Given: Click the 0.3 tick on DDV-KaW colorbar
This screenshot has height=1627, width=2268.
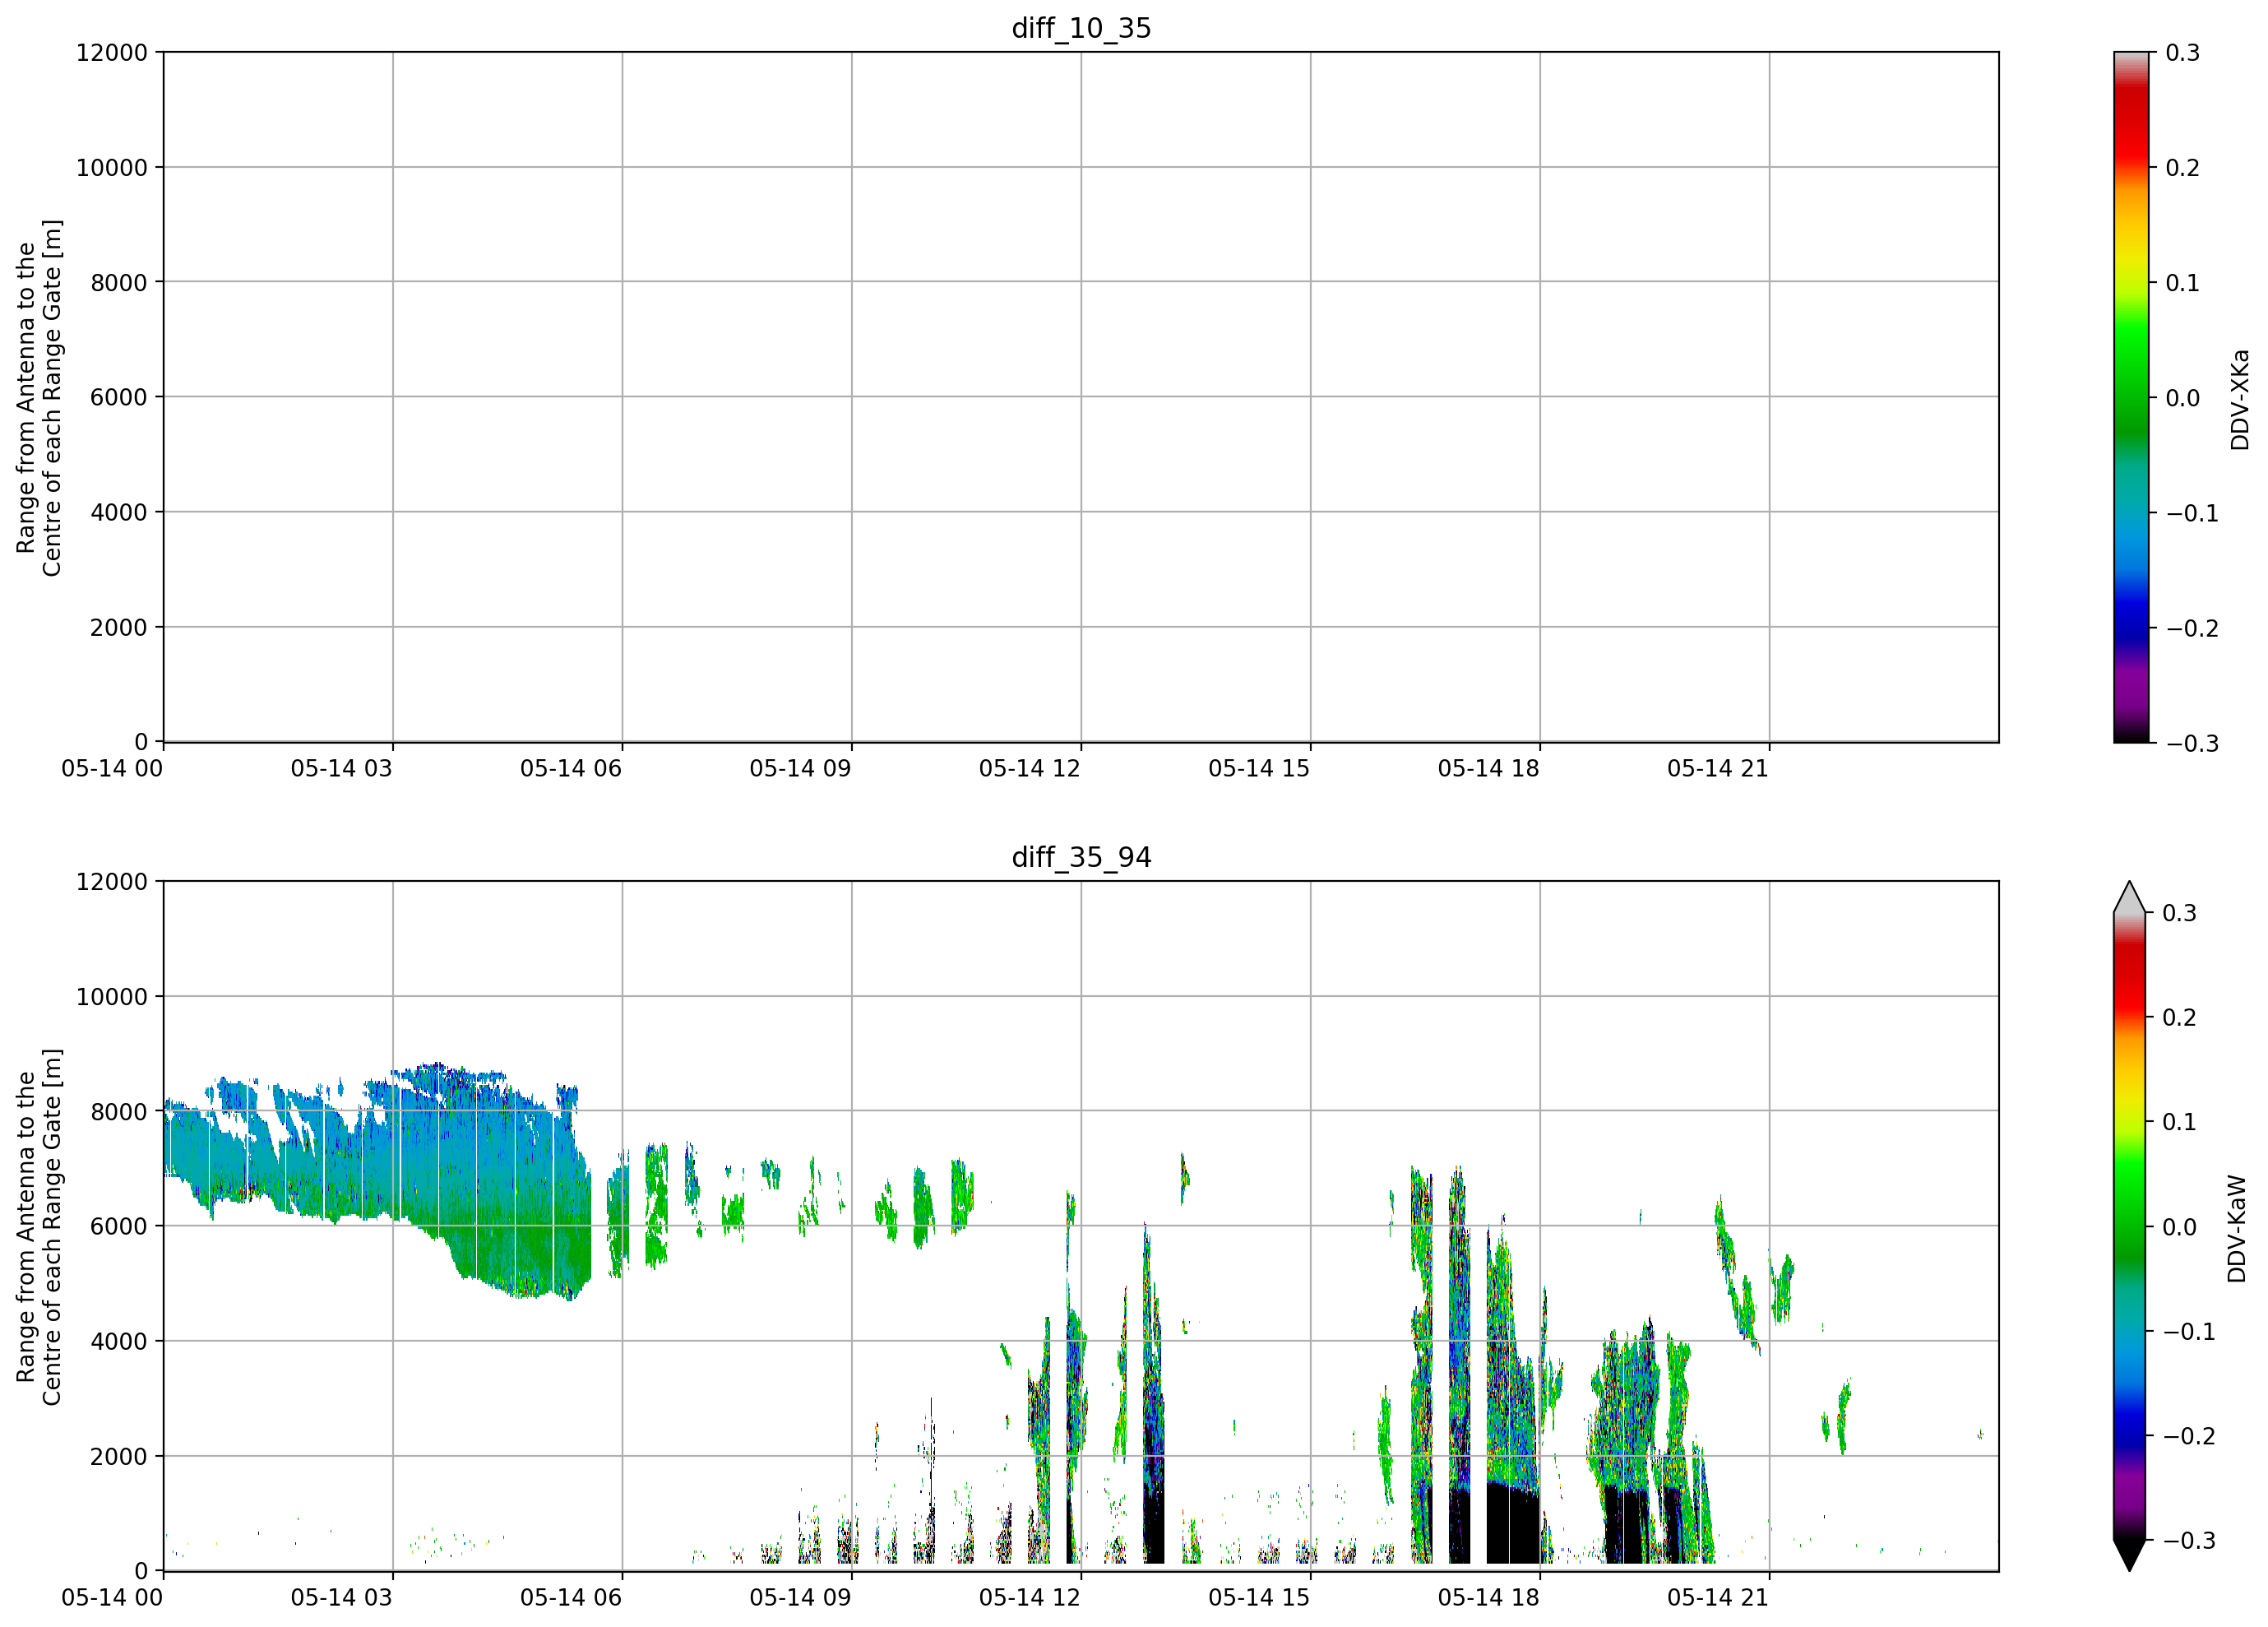Looking at the screenshot, I should coord(2180,912).
